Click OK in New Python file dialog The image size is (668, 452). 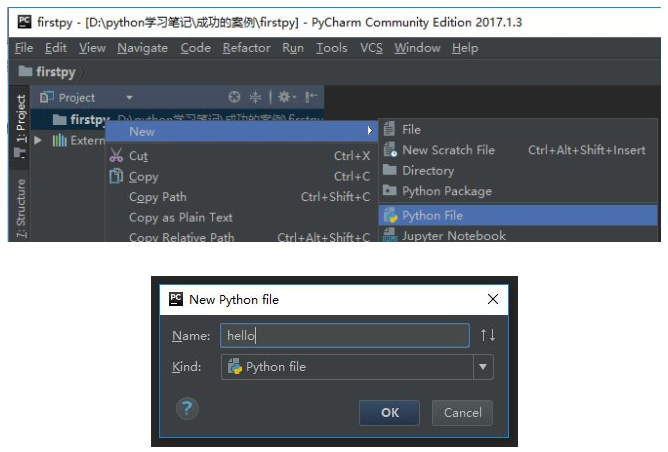389,412
